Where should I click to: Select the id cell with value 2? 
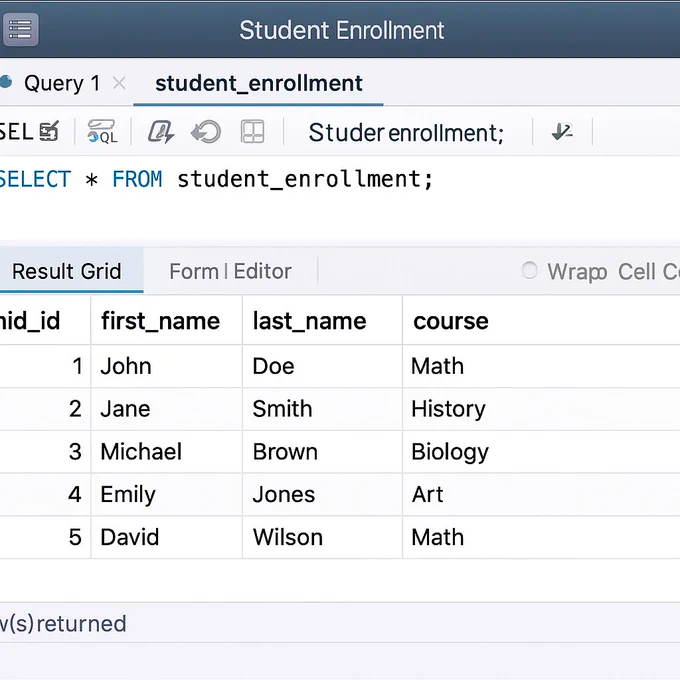coord(45,409)
